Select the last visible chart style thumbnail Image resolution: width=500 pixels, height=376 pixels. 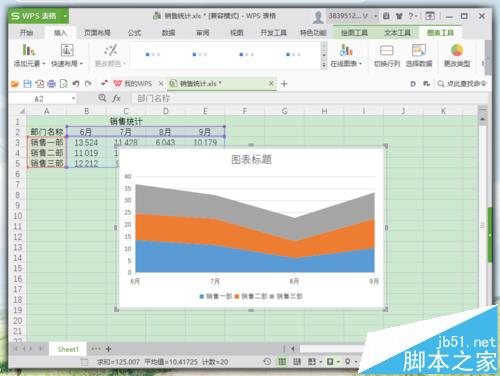[x=294, y=54]
